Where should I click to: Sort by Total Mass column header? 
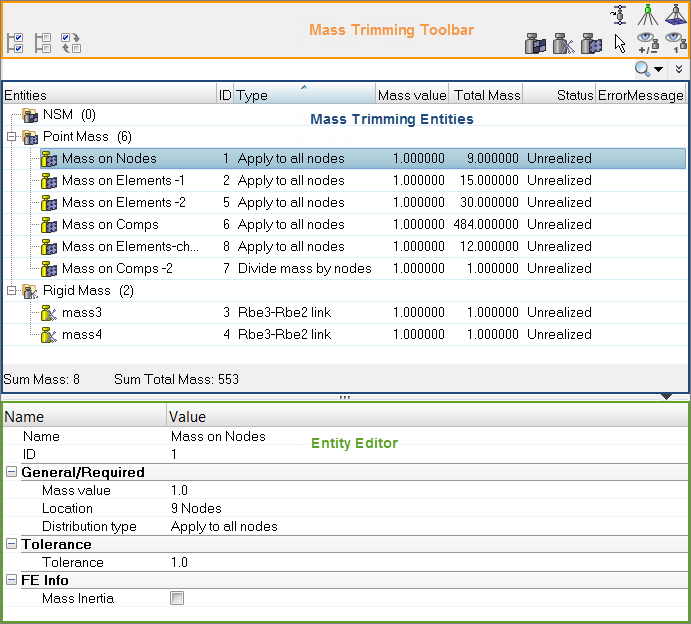click(486, 96)
